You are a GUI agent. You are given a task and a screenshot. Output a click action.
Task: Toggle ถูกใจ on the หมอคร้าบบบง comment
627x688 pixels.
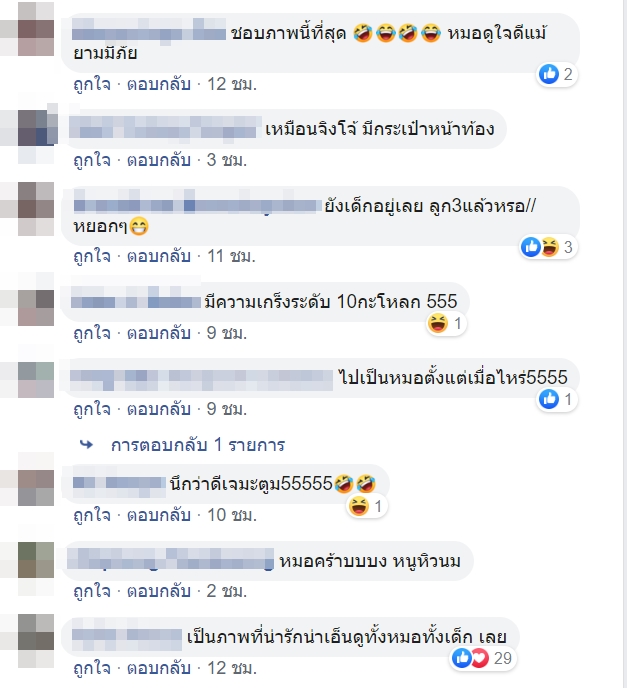(92, 591)
